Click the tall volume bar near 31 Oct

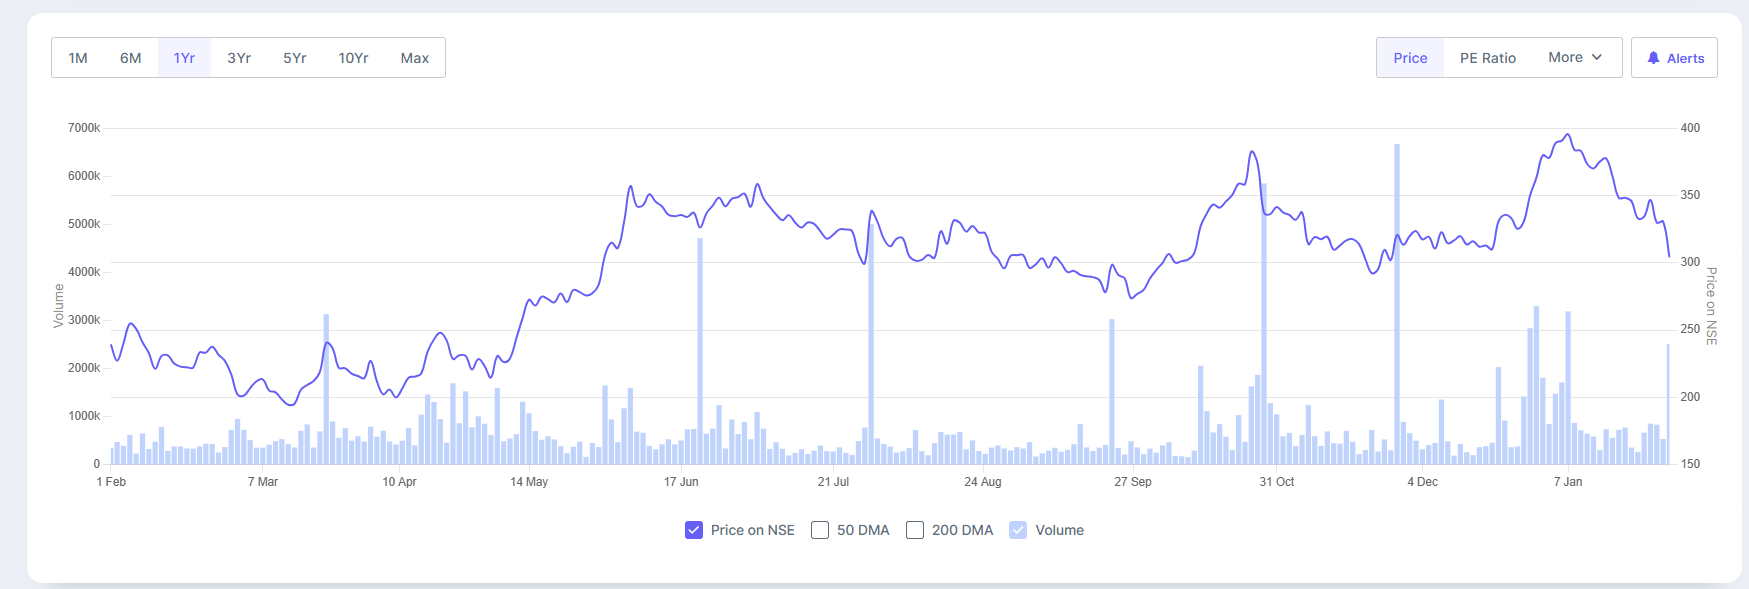pos(1264,330)
